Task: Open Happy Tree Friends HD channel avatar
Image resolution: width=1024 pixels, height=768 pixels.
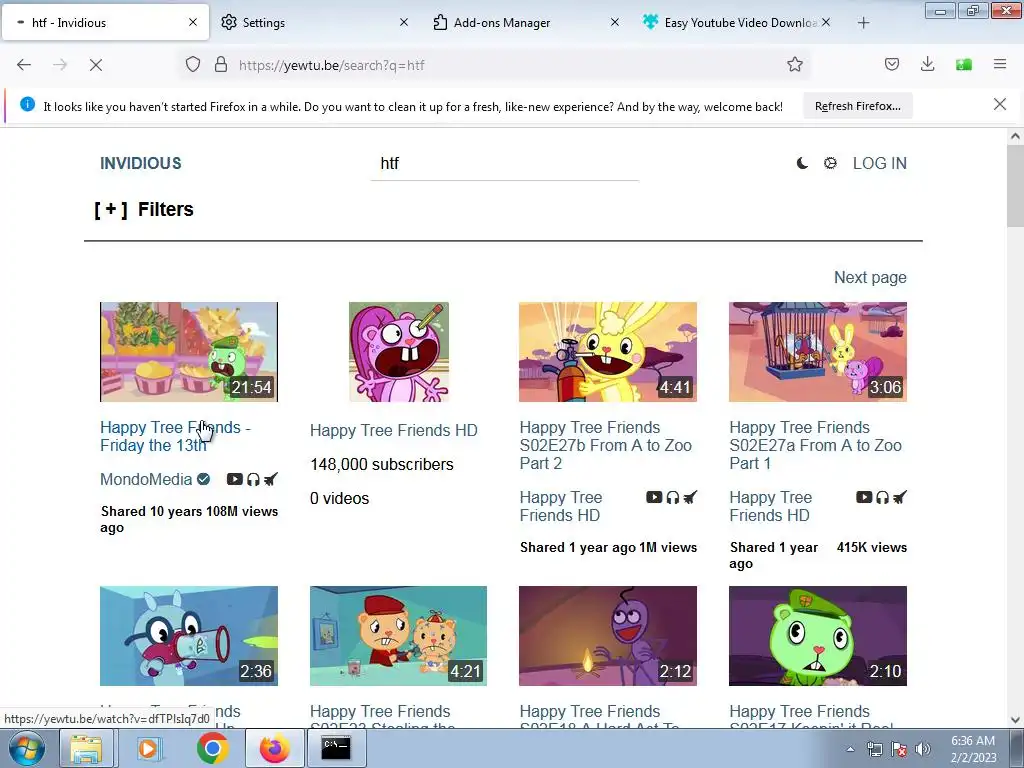Action: [x=398, y=351]
